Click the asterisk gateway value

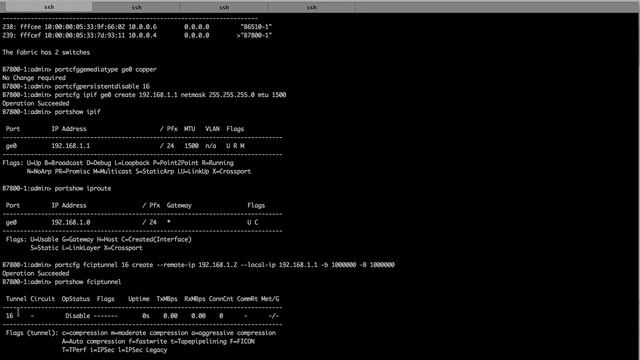(169, 222)
